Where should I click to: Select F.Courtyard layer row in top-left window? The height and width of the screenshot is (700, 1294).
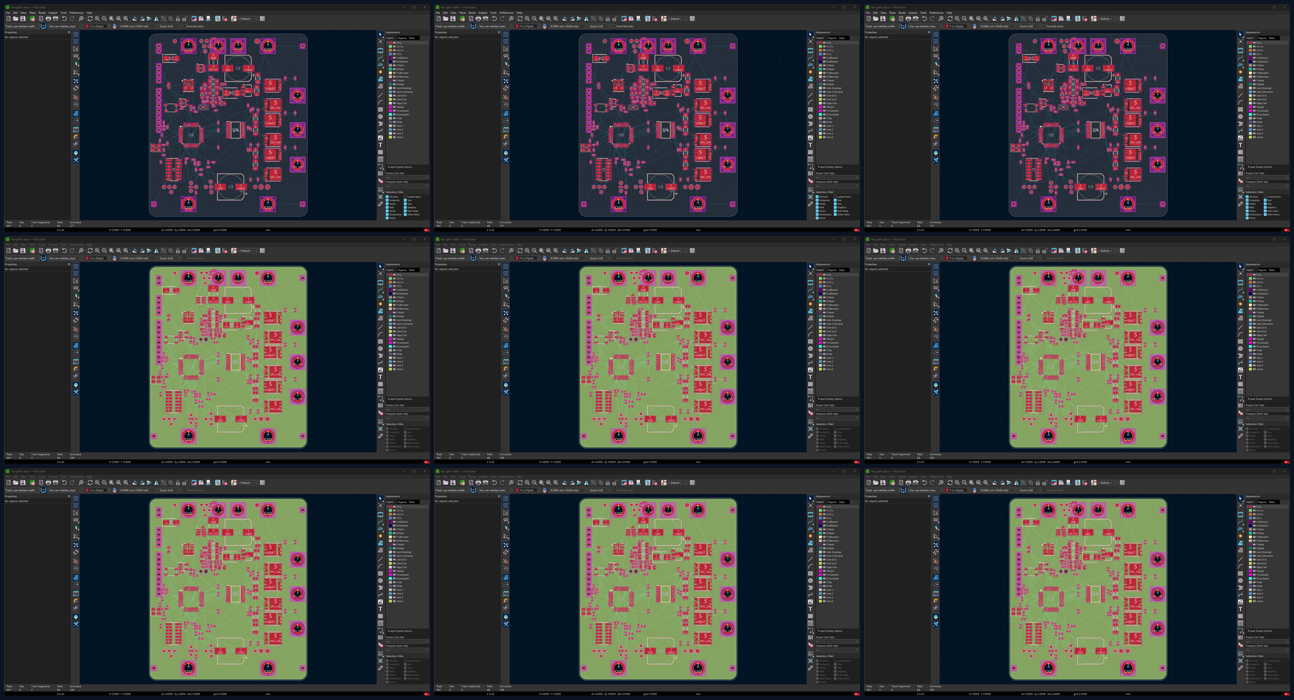(x=407, y=110)
